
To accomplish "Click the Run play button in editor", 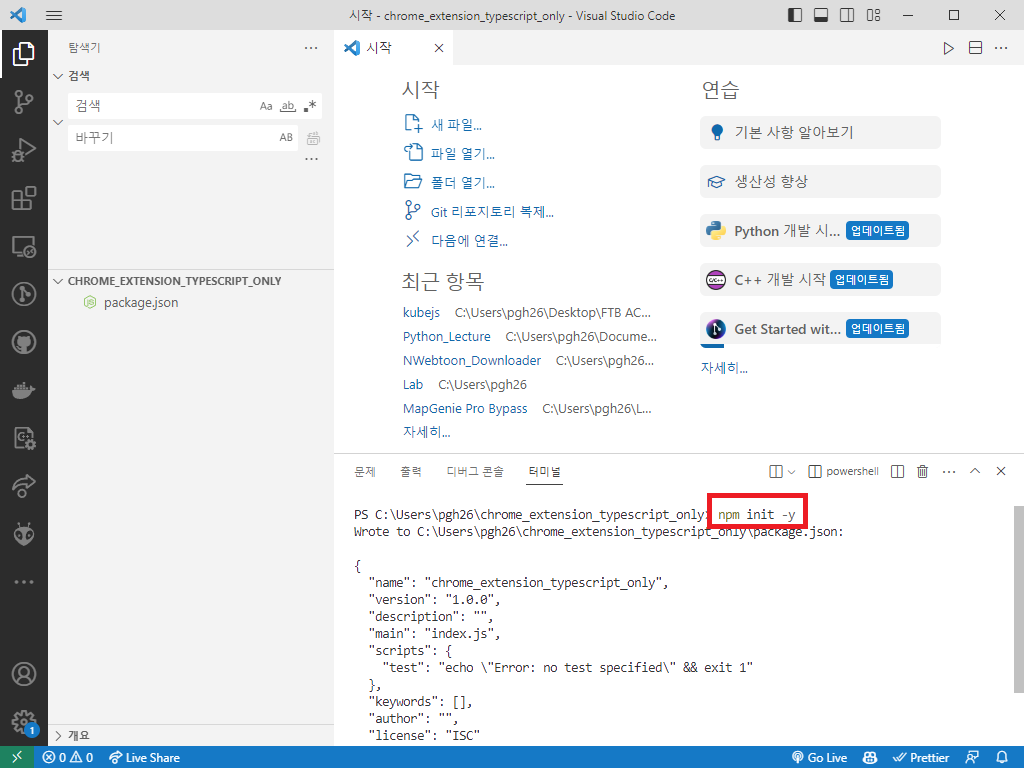I will [948, 48].
